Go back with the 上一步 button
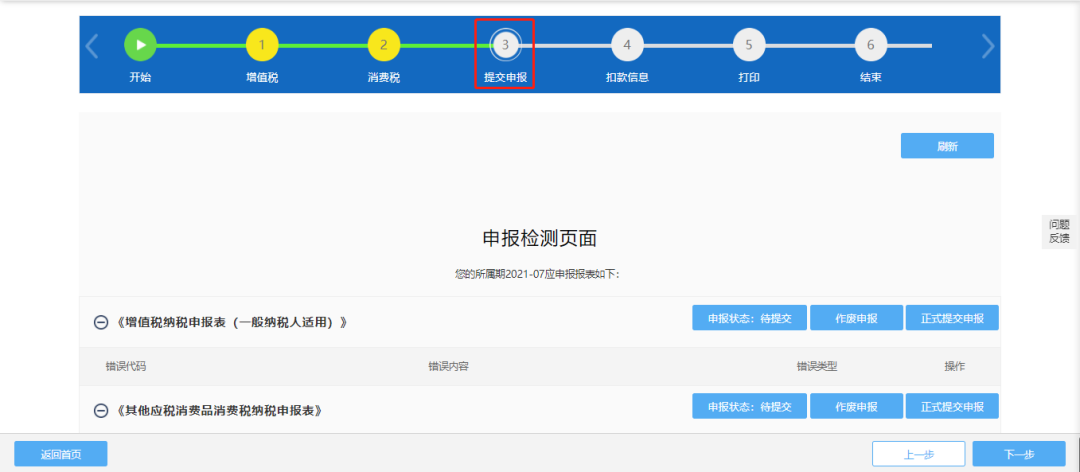The image size is (1080, 472). 919,454
